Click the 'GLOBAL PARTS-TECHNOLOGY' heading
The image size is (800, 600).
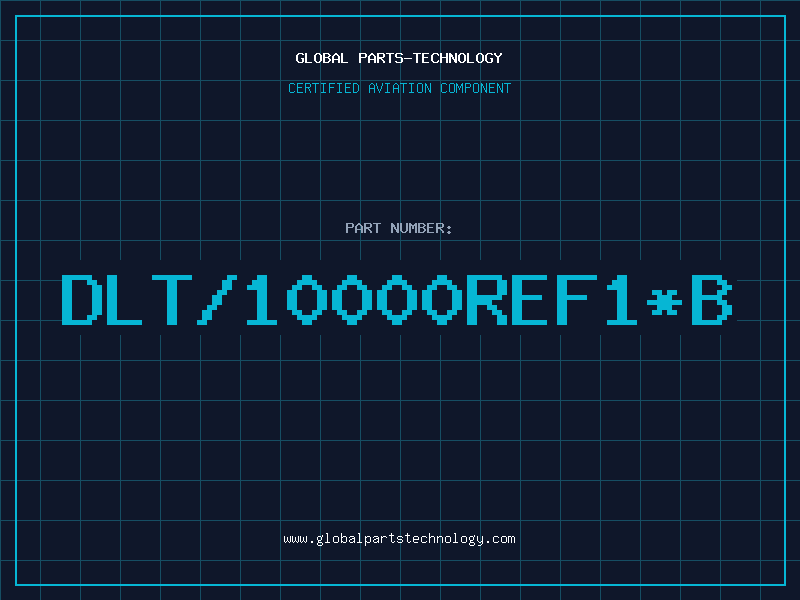coord(399,58)
